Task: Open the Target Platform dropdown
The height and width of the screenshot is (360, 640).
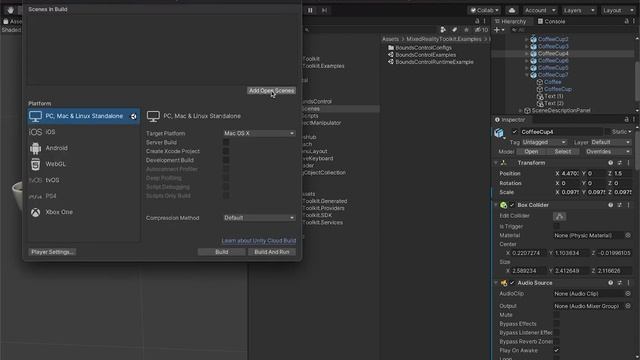Action: tap(259, 133)
